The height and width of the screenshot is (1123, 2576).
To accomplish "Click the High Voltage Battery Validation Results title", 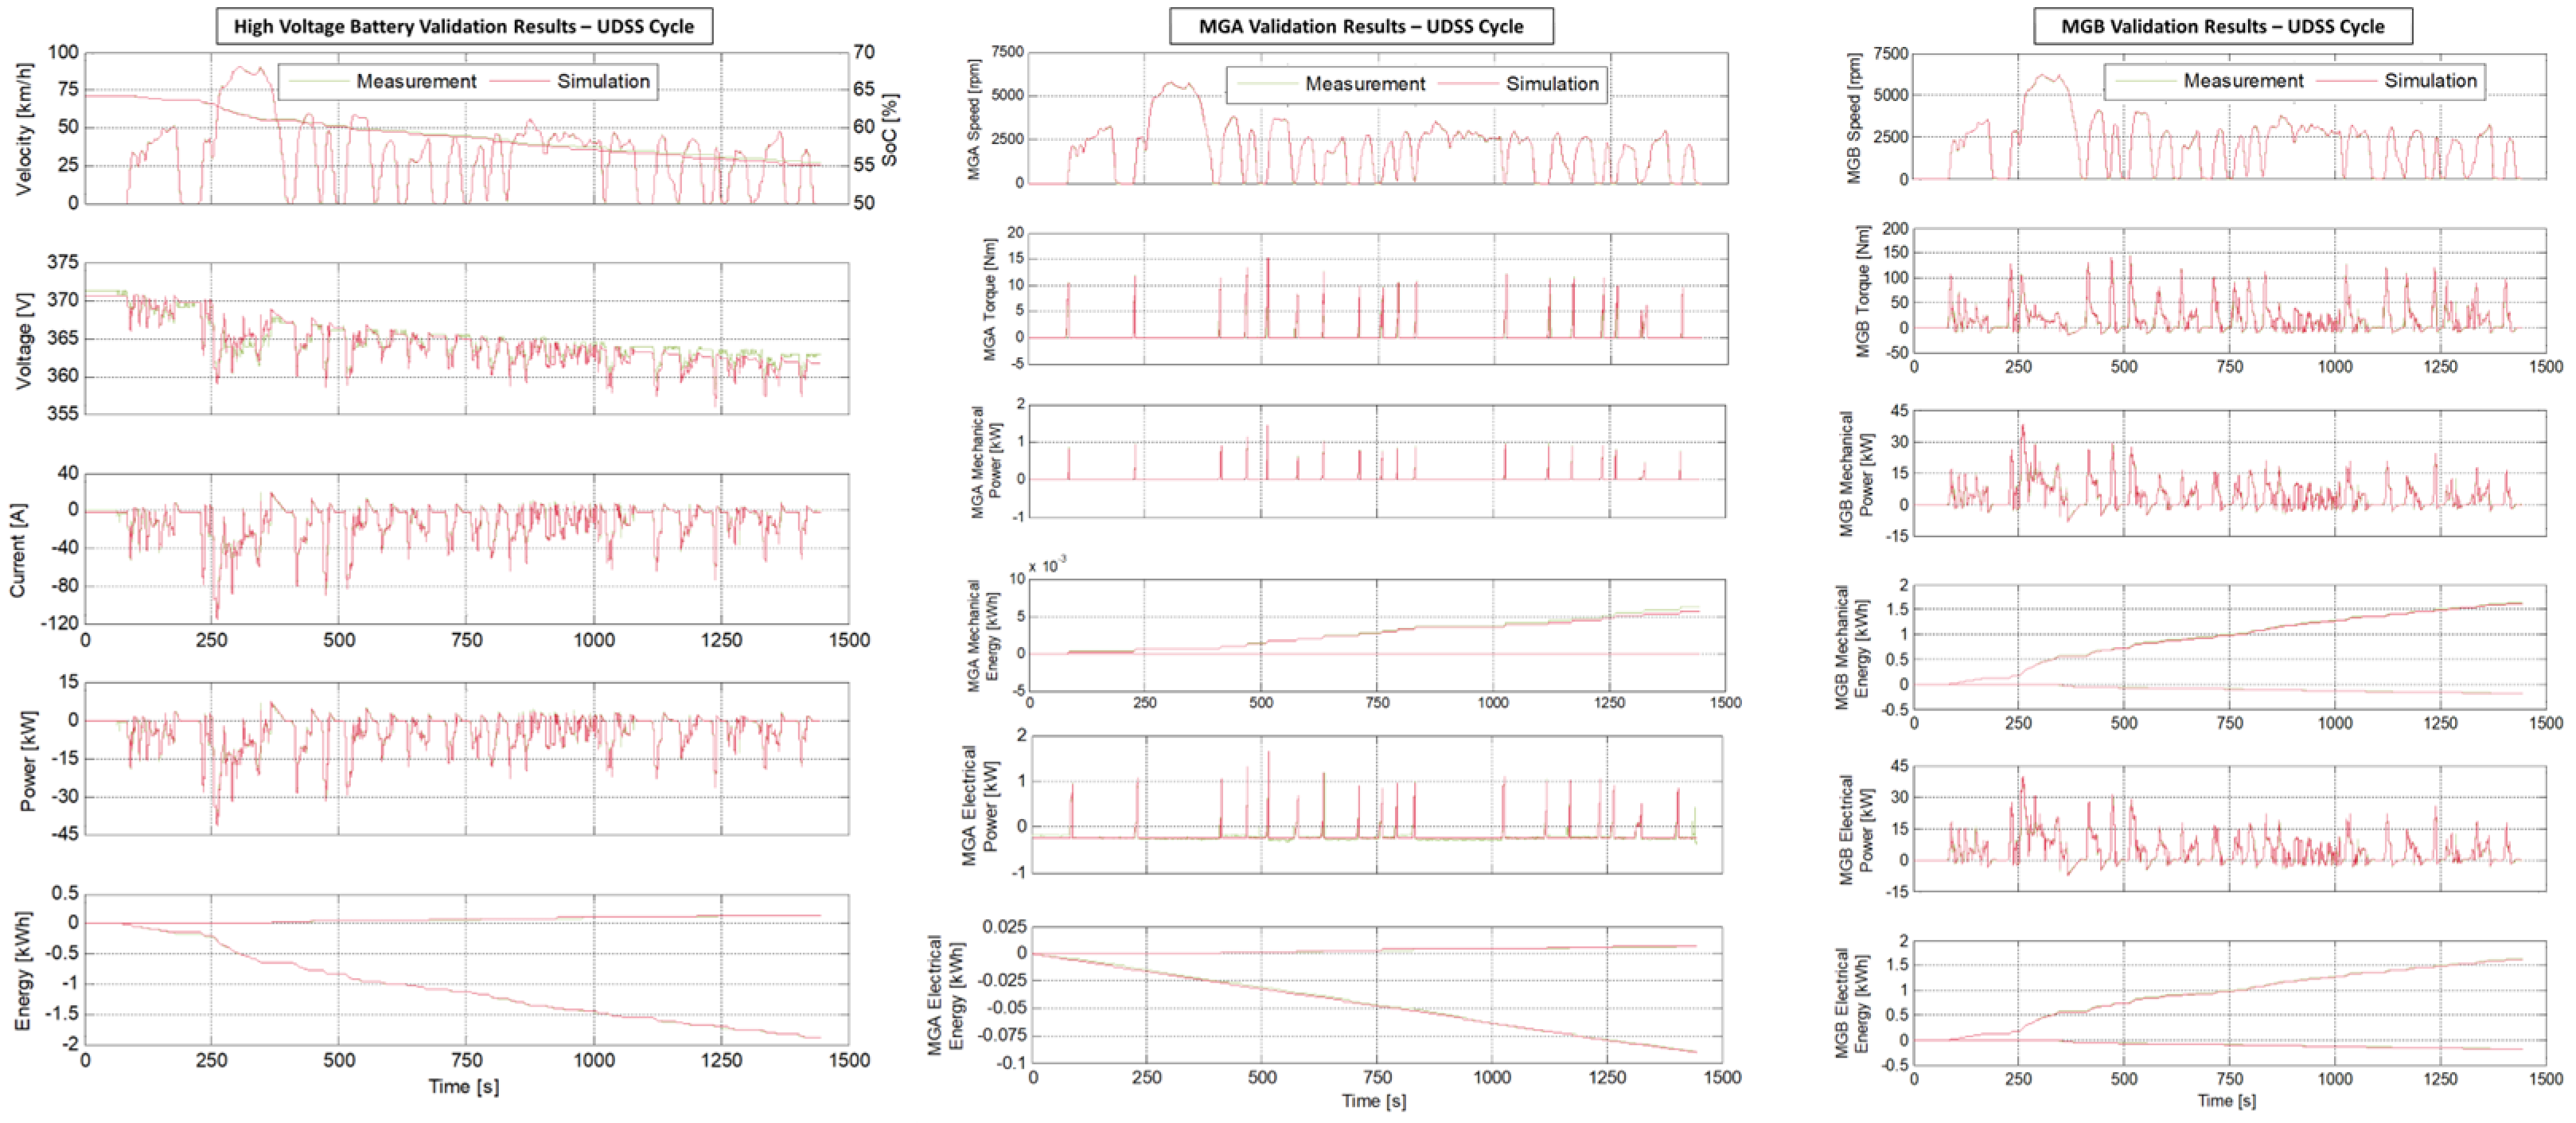I will (464, 26).
